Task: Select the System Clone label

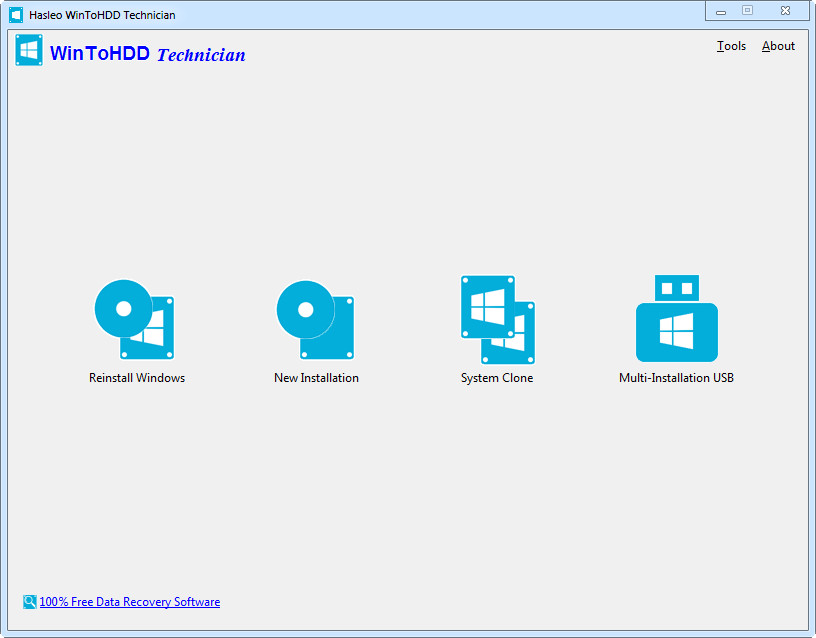Action: [x=497, y=378]
